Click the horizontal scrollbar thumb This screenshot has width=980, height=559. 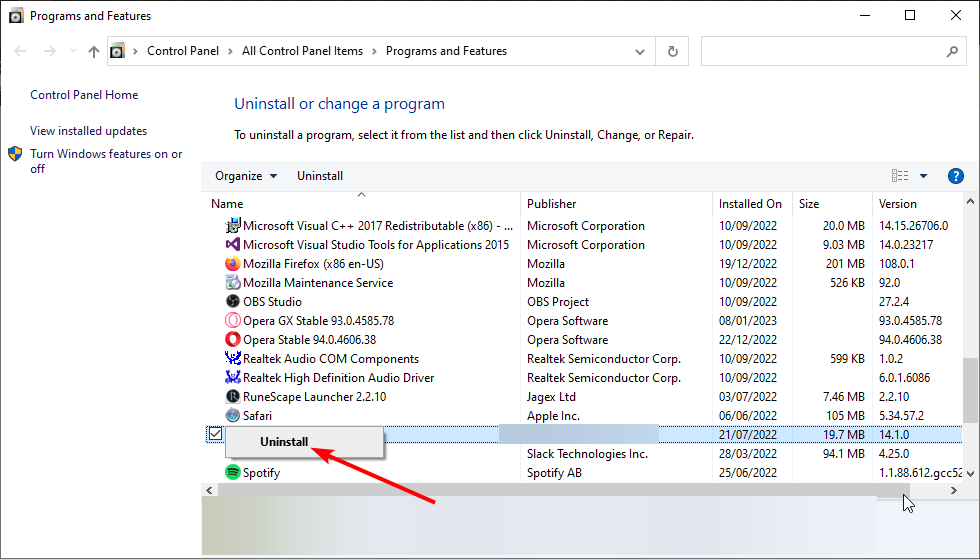click(x=563, y=491)
